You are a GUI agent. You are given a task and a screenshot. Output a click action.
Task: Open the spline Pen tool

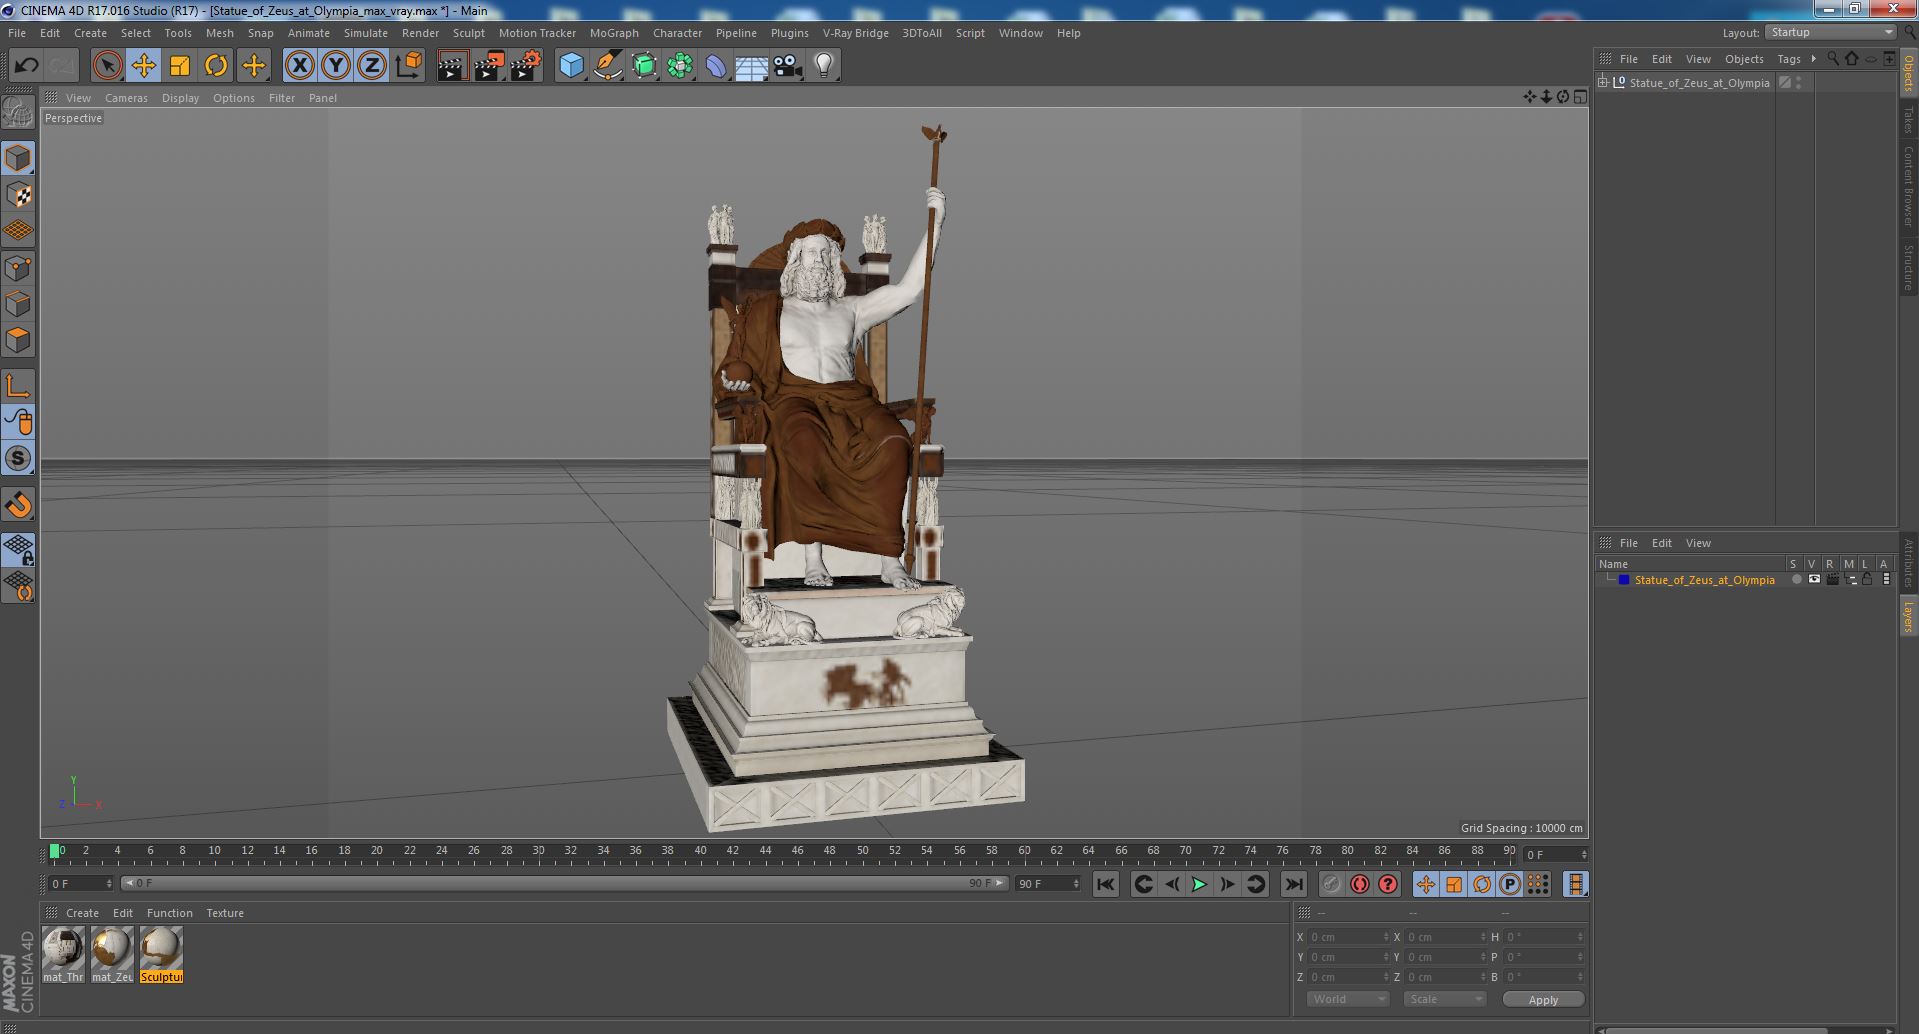[x=607, y=66]
